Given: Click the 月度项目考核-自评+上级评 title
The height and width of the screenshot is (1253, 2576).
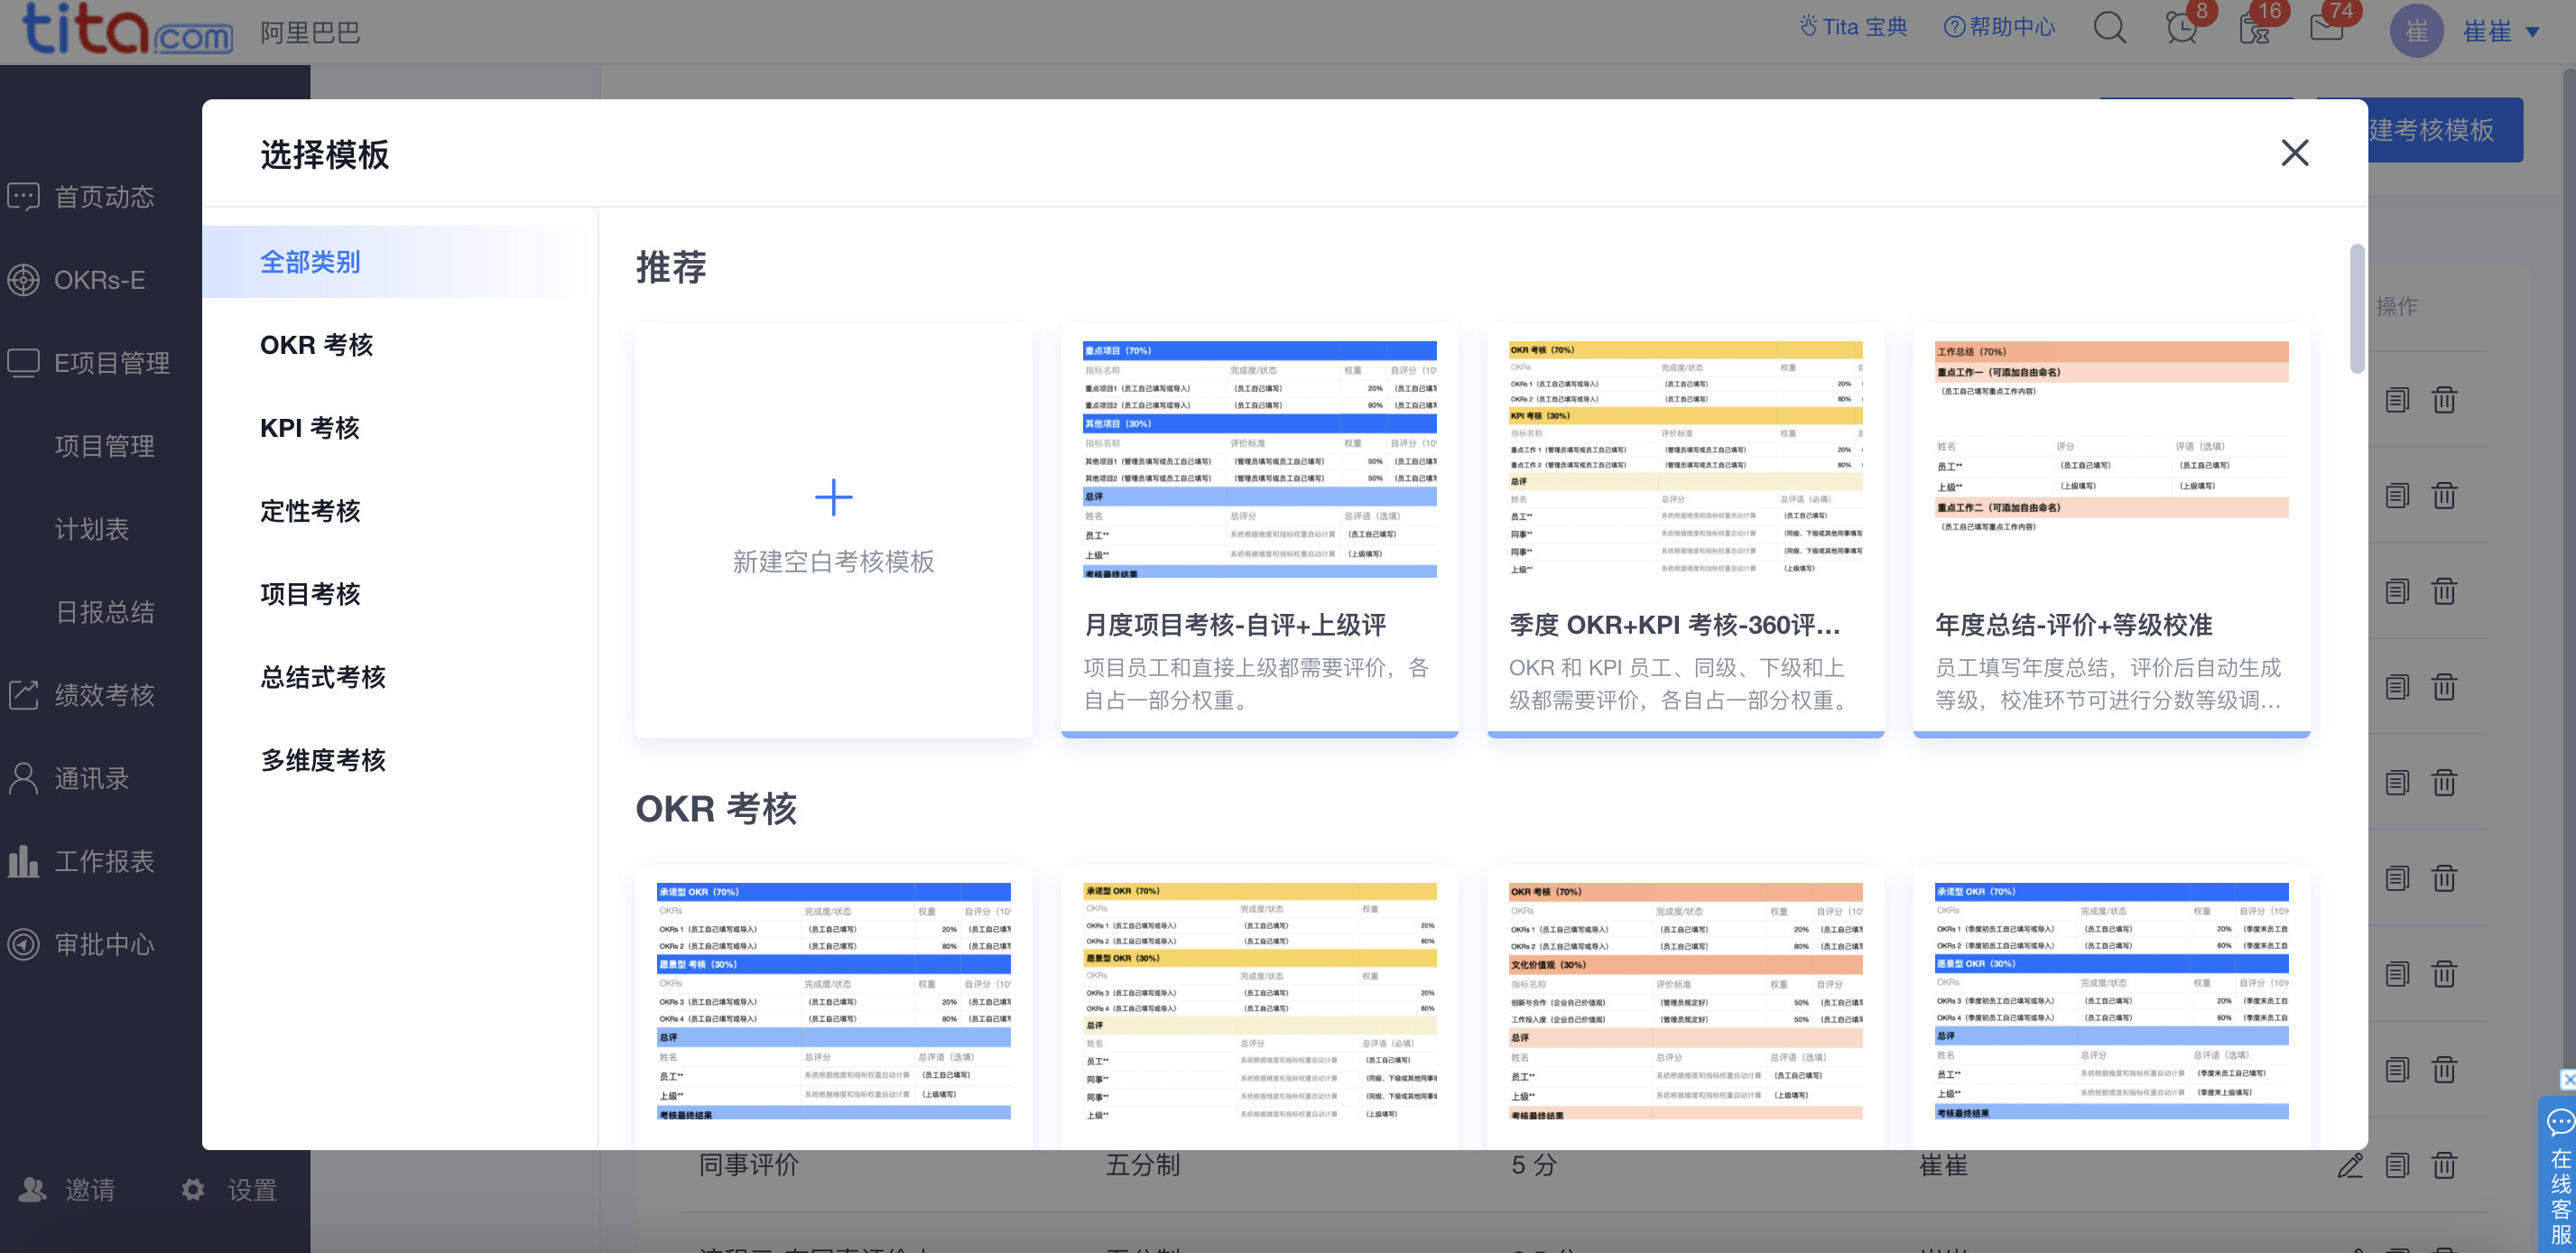Looking at the screenshot, I should click(1235, 625).
